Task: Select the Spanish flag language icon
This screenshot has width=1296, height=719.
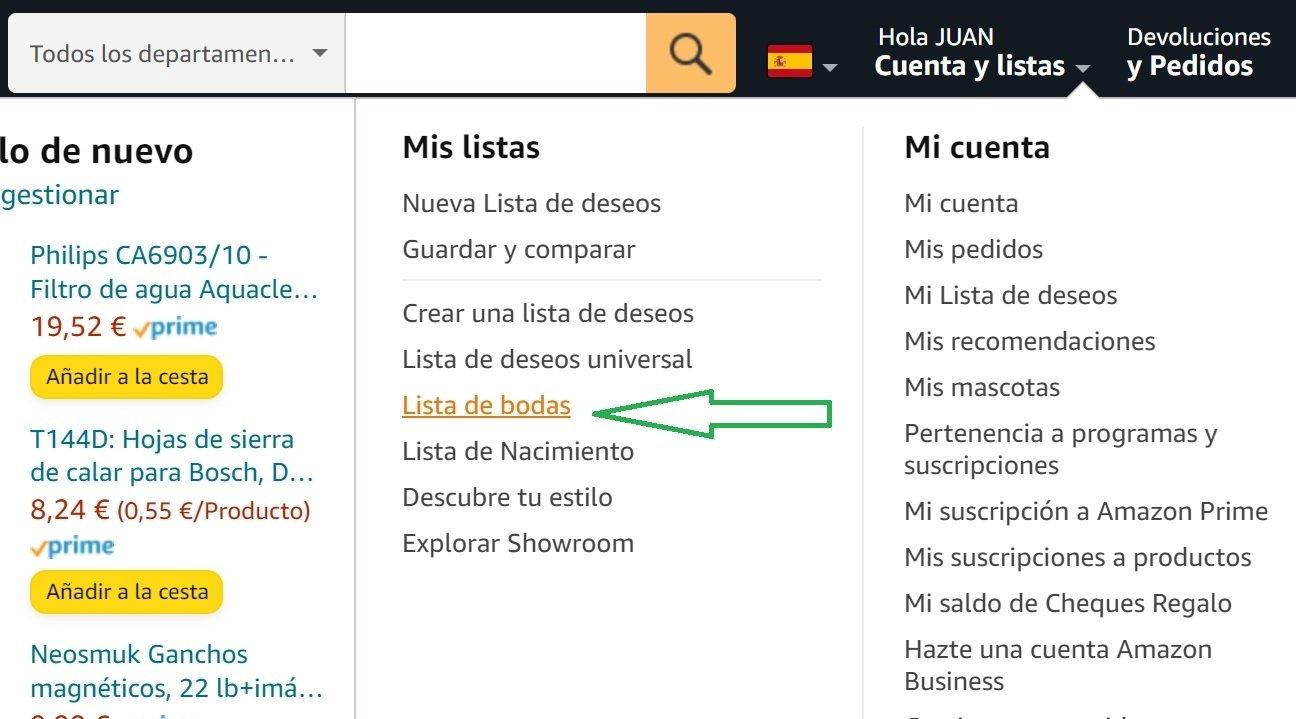Action: (x=789, y=62)
